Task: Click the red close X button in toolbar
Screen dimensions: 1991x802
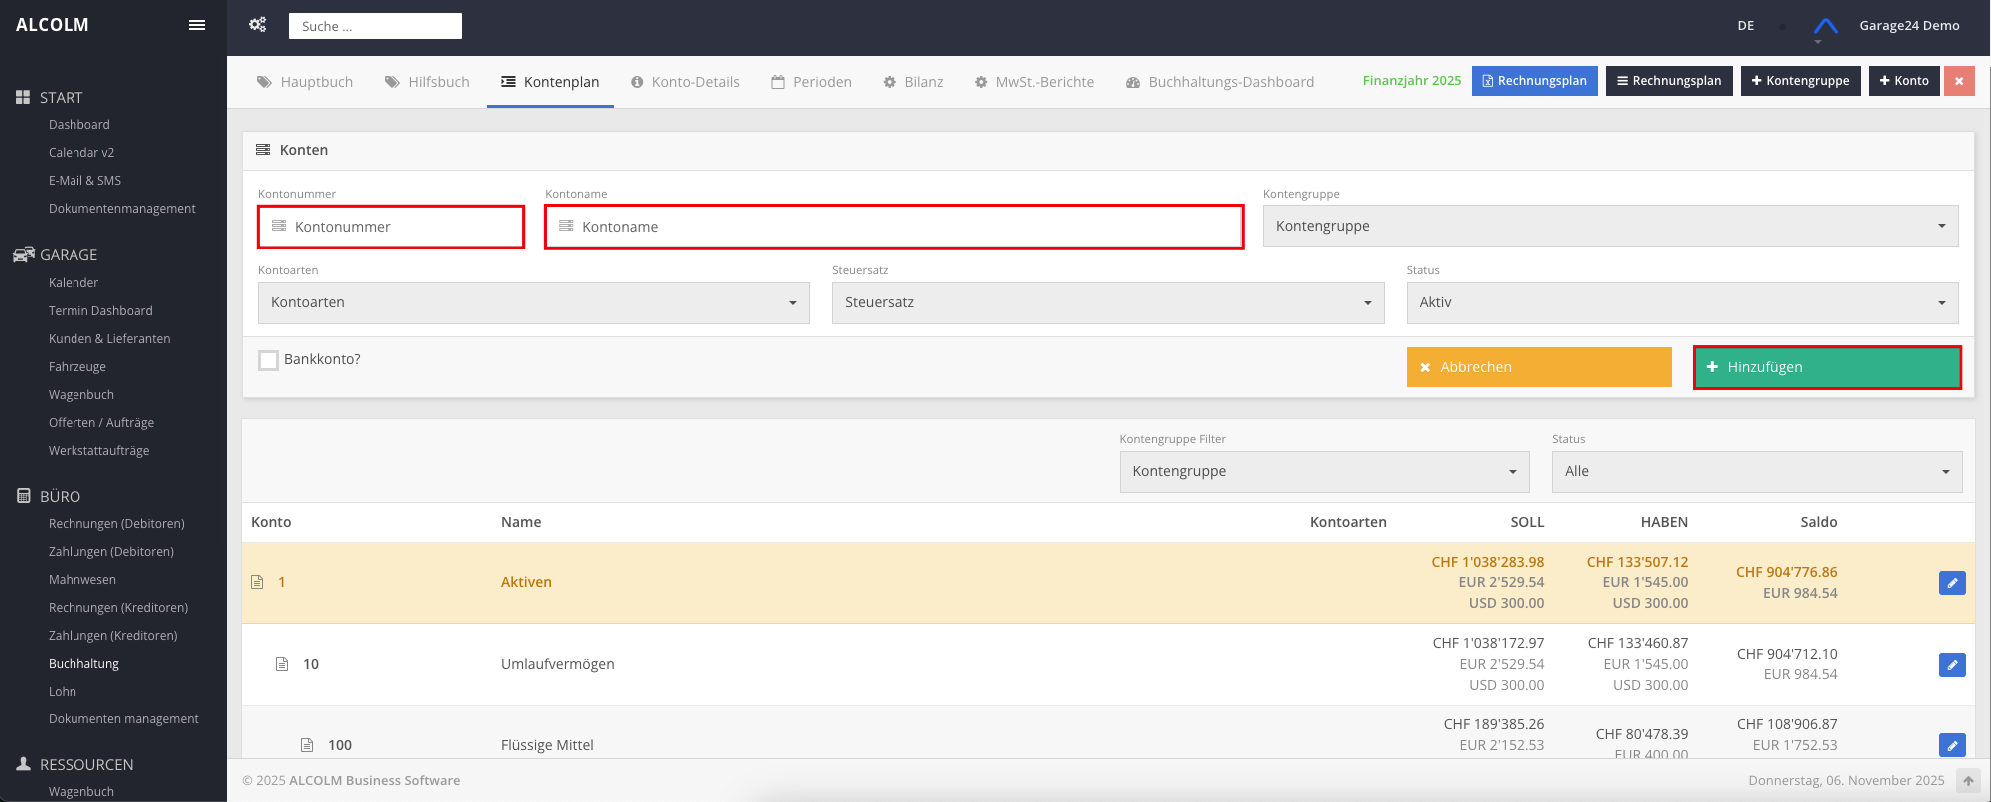Action: coord(1958,81)
